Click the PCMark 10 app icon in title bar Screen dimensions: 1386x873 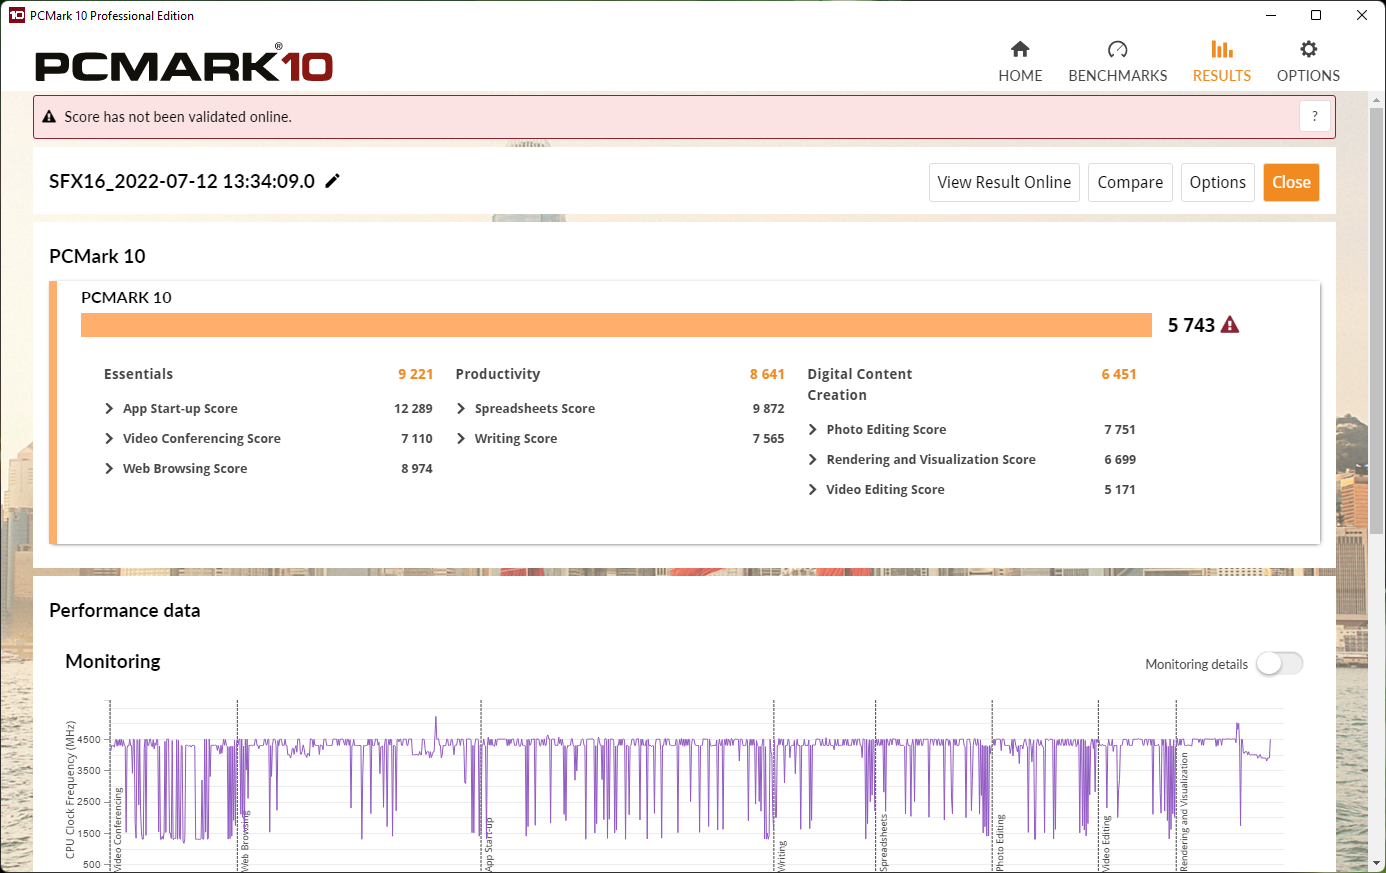(17, 15)
